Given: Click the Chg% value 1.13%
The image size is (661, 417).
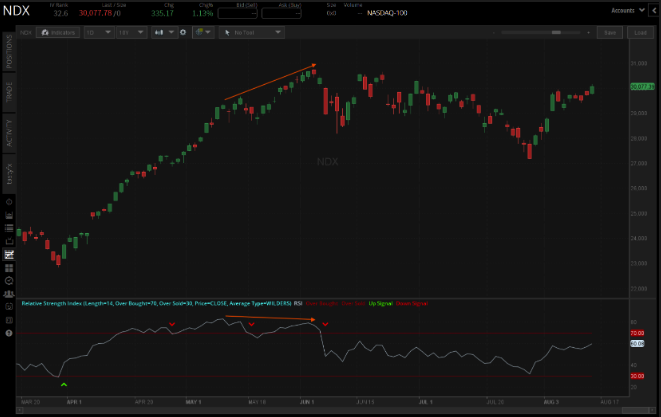Looking at the screenshot, I should tap(202, 13).
